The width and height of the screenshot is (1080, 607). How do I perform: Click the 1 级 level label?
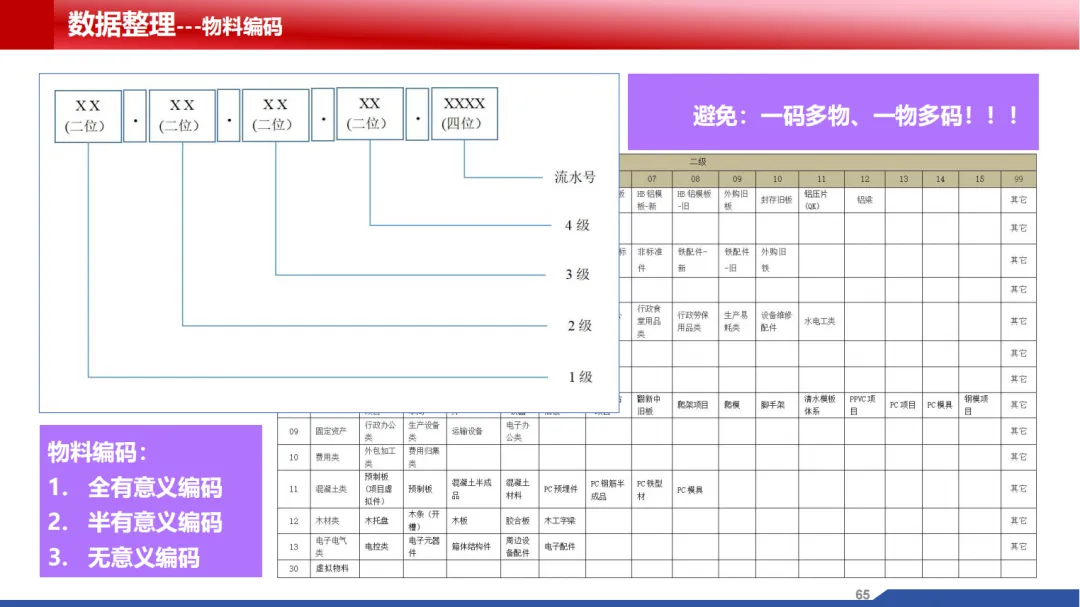580,377
